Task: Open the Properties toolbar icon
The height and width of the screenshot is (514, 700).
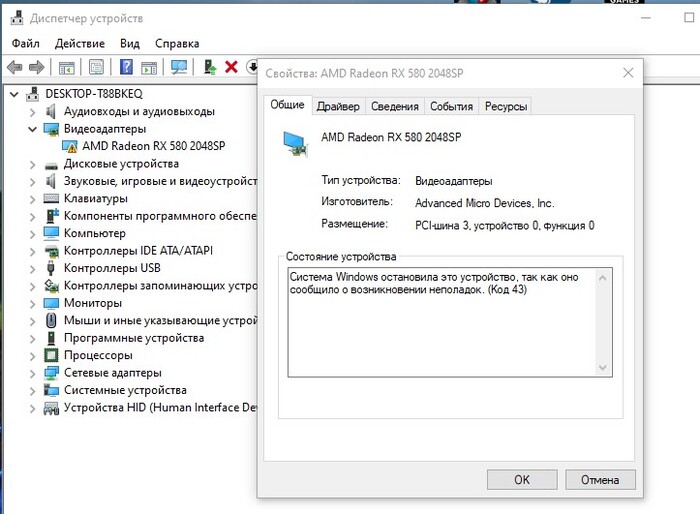Action: 96,67
